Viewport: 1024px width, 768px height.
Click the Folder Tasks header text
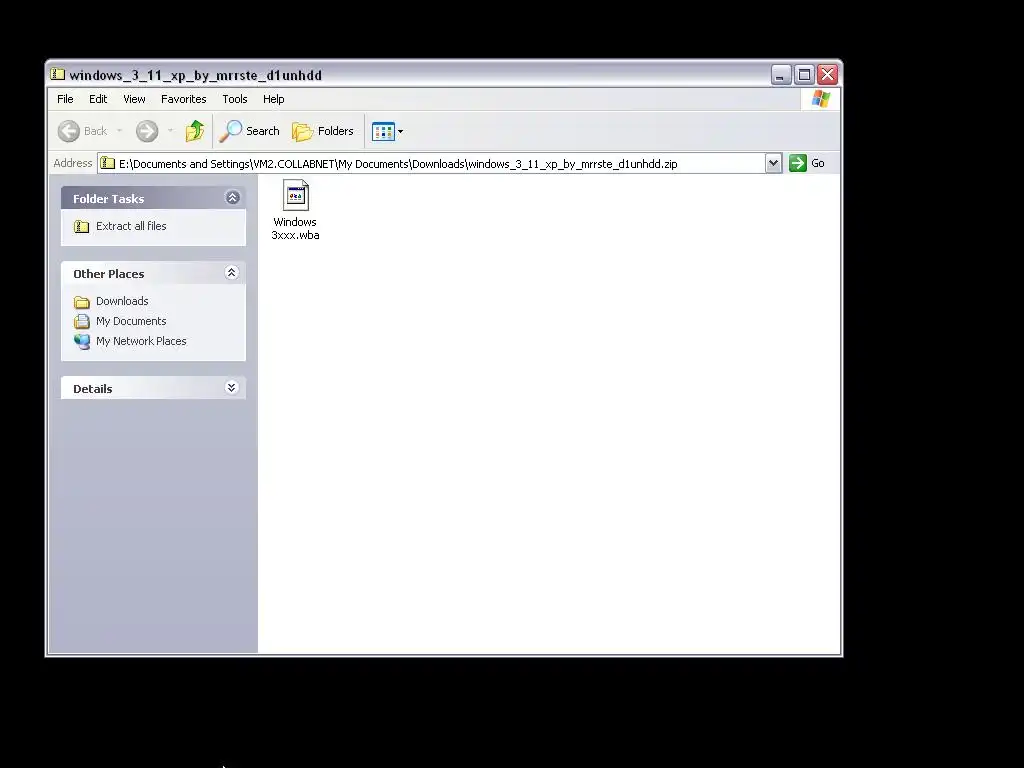coord(108,199)
